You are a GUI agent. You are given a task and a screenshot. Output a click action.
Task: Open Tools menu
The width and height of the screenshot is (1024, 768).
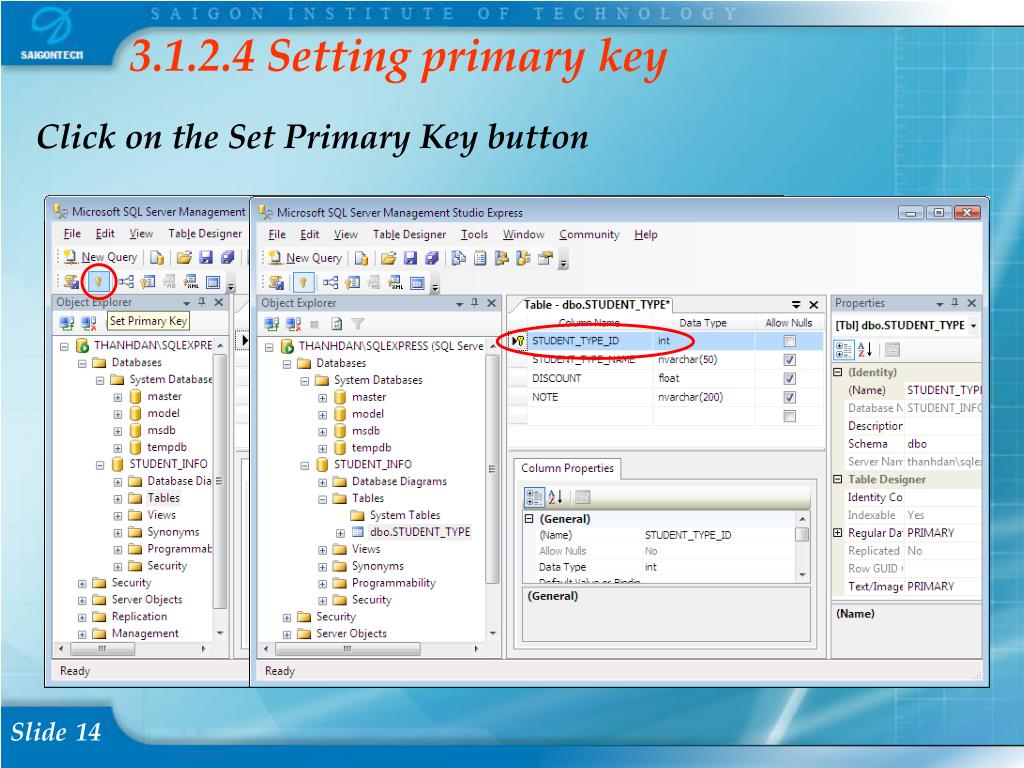pyautogui.click(x=474, y=234)
